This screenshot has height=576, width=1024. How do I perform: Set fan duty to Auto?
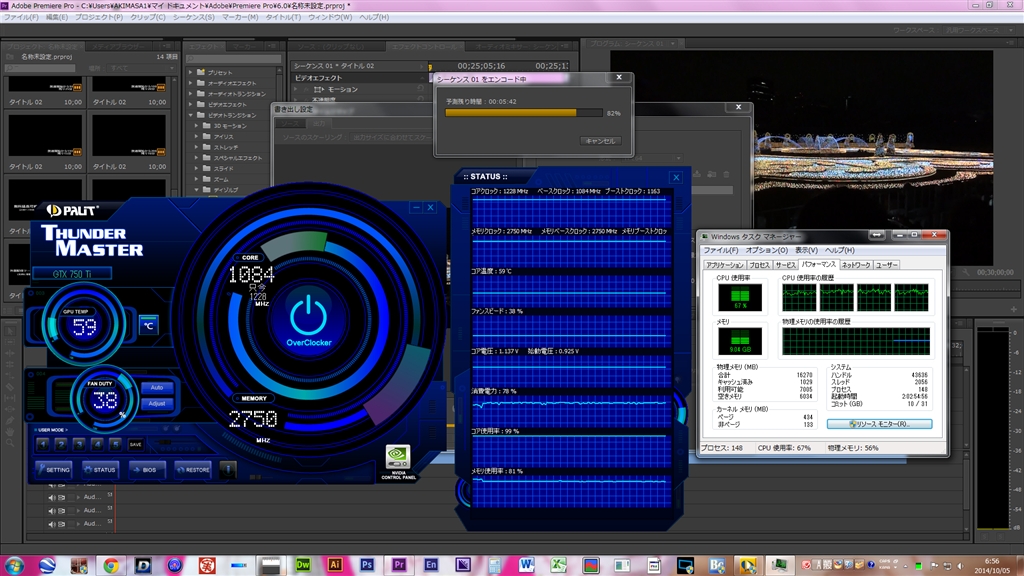point(157,387)
